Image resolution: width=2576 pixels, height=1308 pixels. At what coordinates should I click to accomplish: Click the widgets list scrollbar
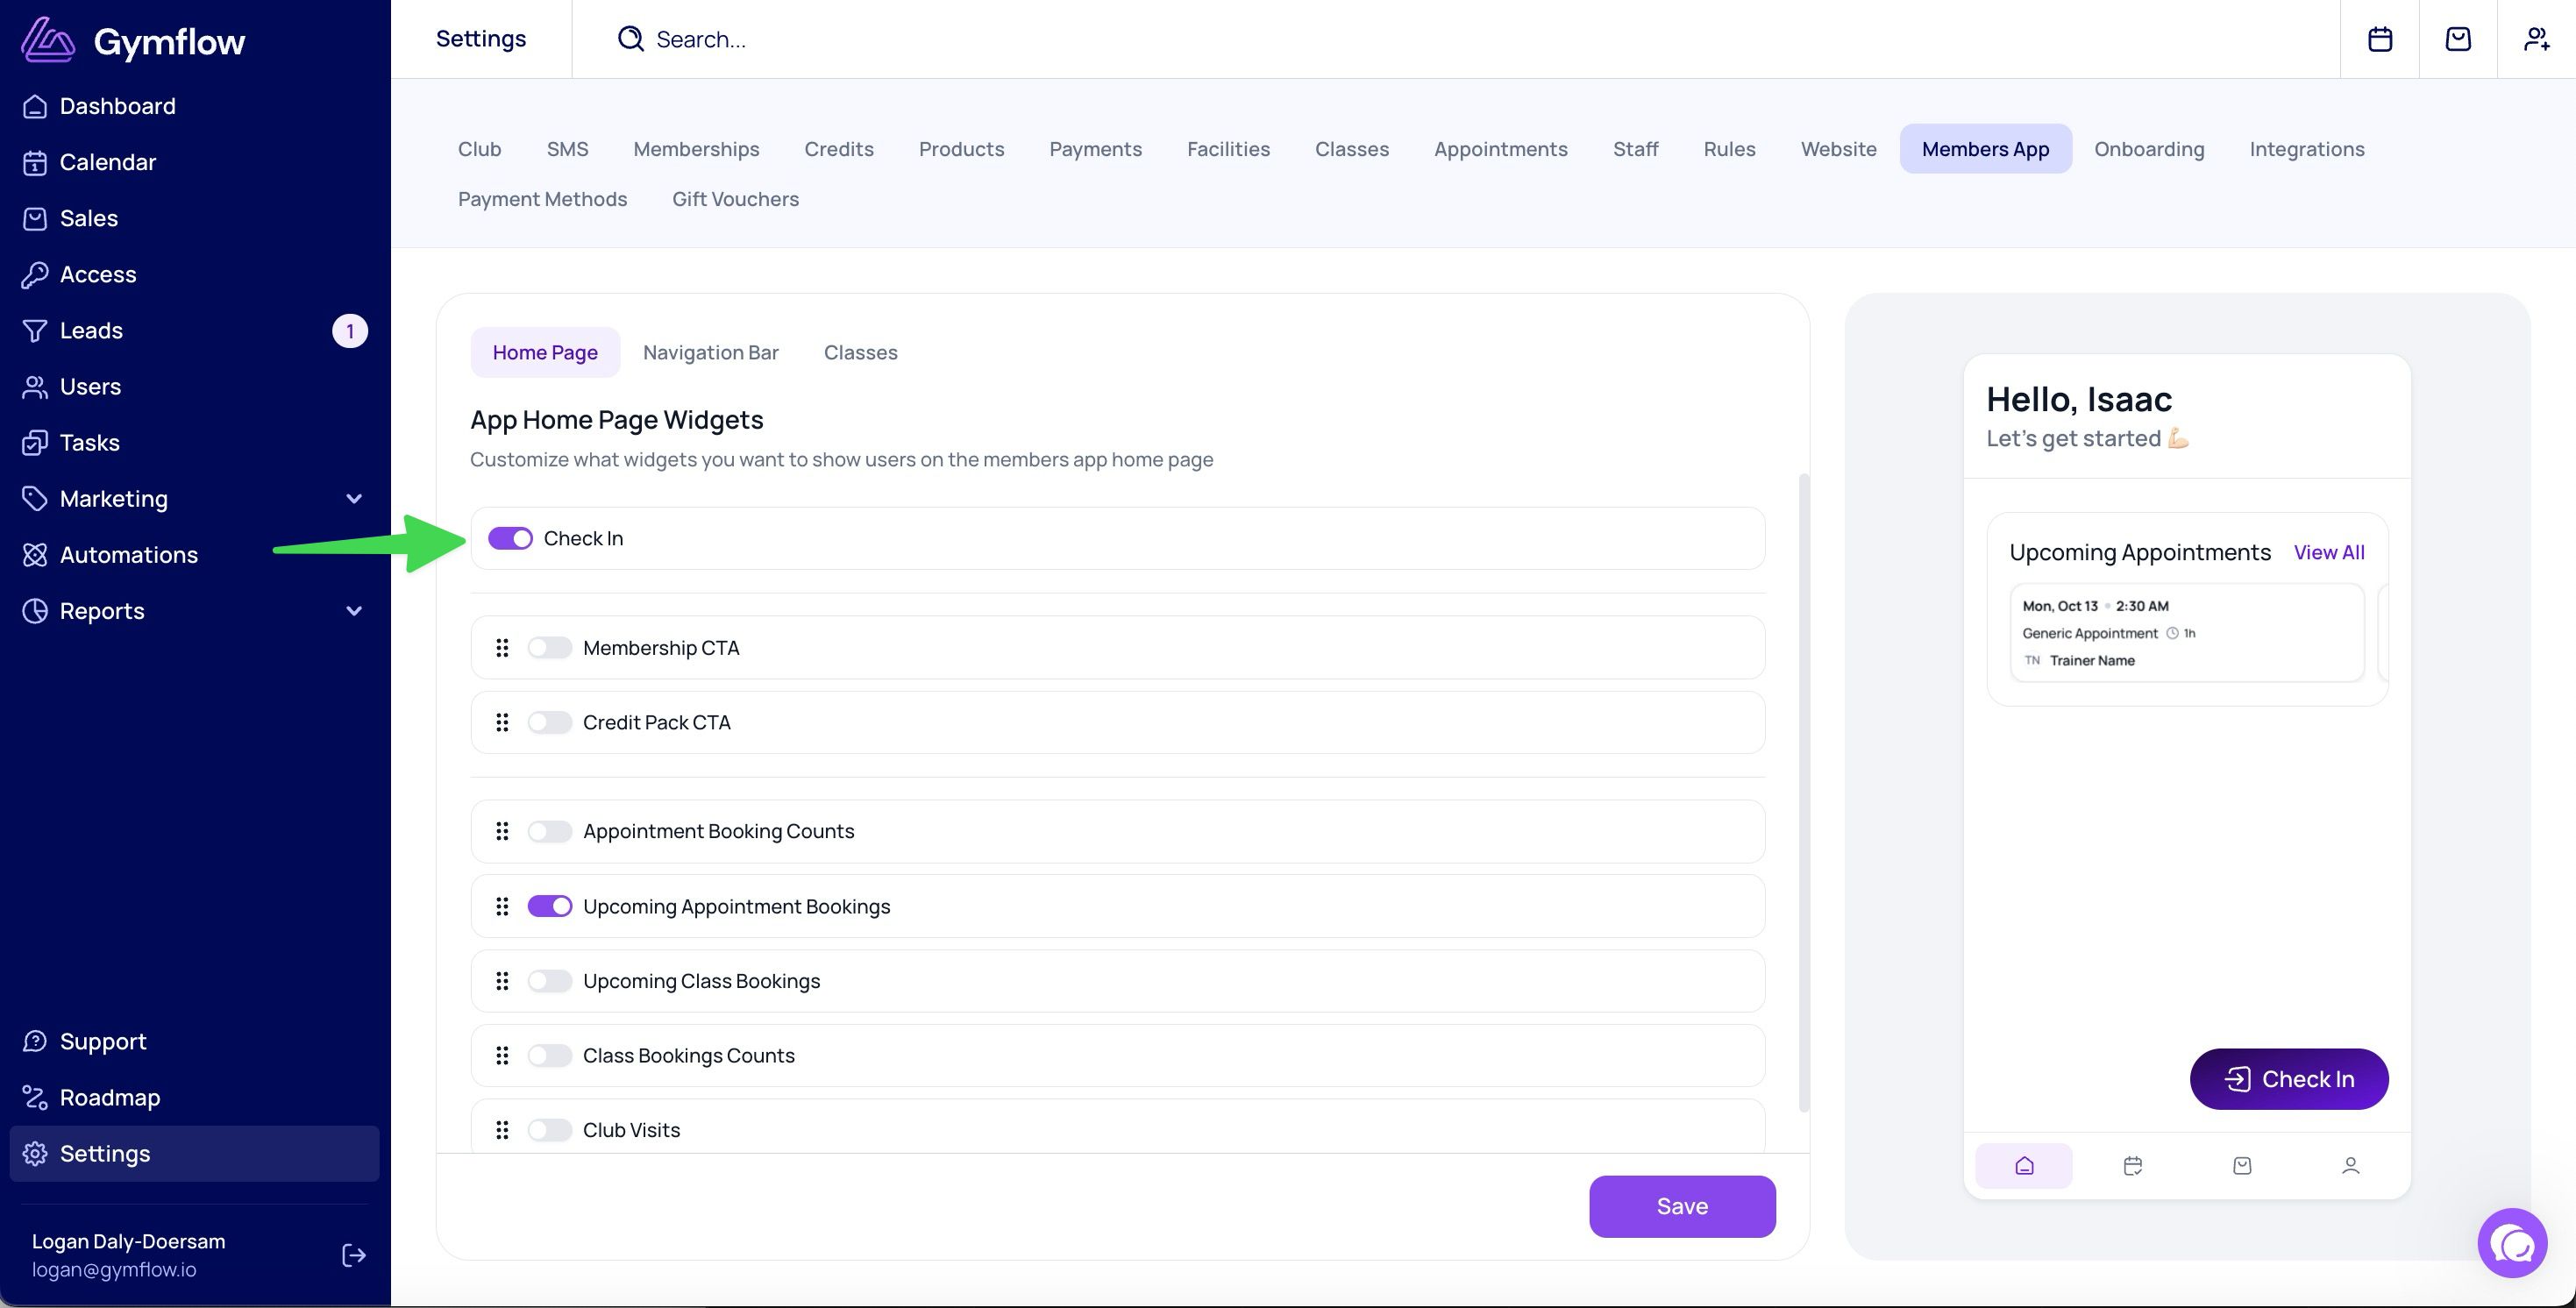pyautogui.click(x=1804, y=792)
